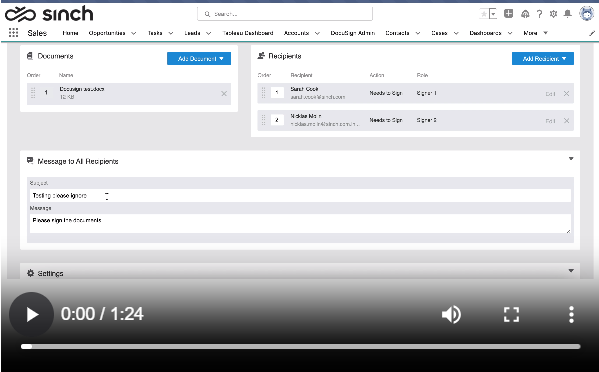Open the Accounts tab
Screen dimensions: 599x372
pyautogui.click(x=296, y=33)
